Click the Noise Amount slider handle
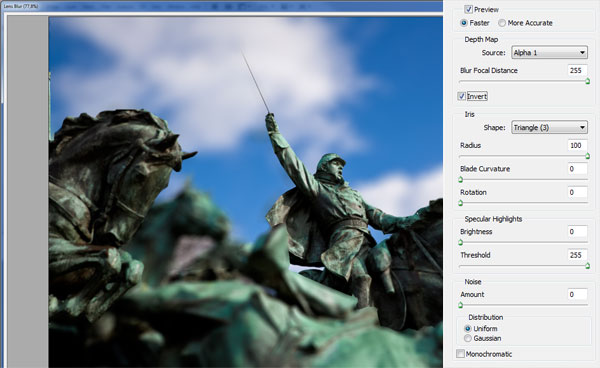The width and height of the screenshot is (600, 368). pos(460,305)
